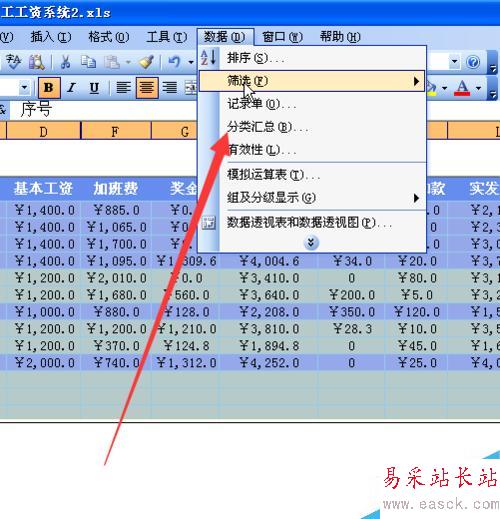
Task: Click the research binoculars toolbar icon
Action: tap(37, 62)
